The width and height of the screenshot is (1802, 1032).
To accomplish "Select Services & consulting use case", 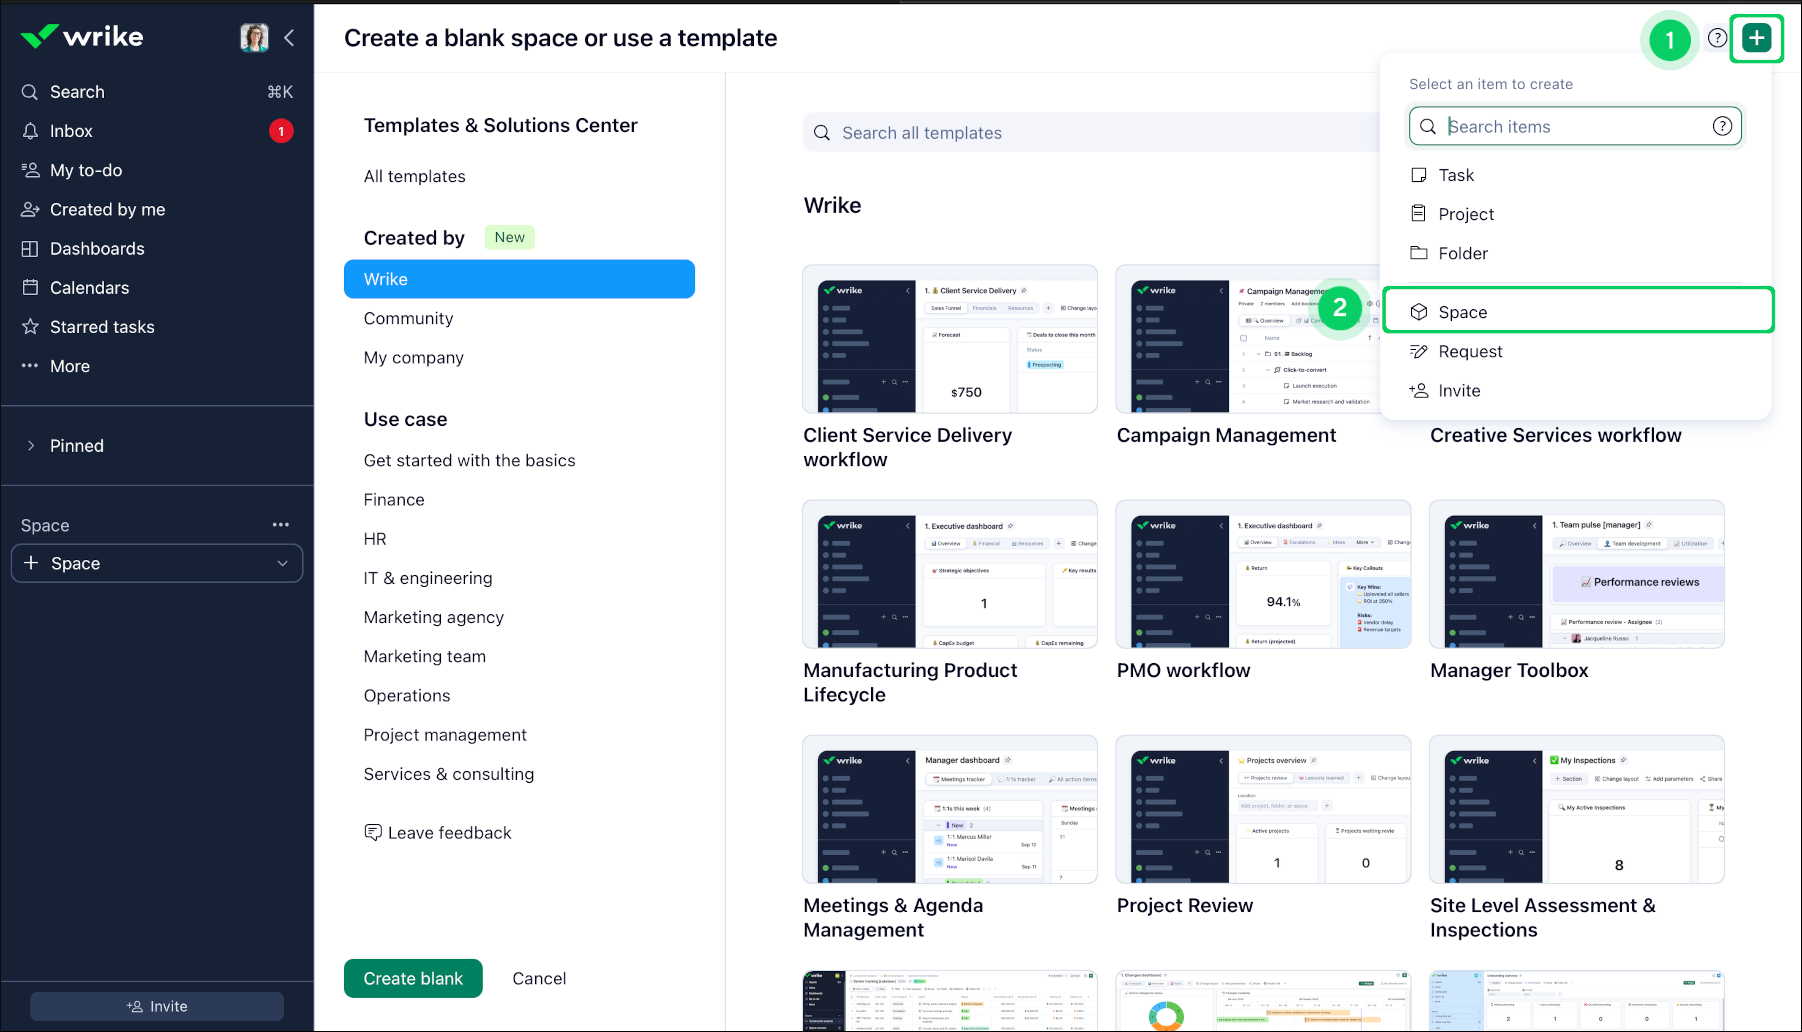I will 449,774.
